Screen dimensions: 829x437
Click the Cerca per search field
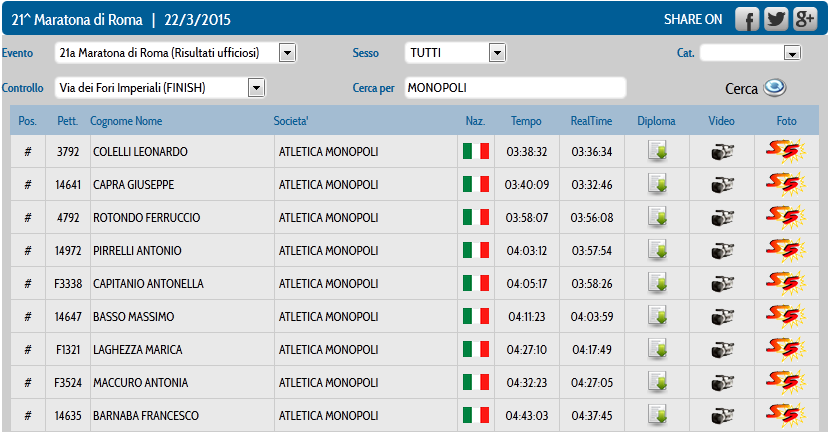tap(515, 88)
